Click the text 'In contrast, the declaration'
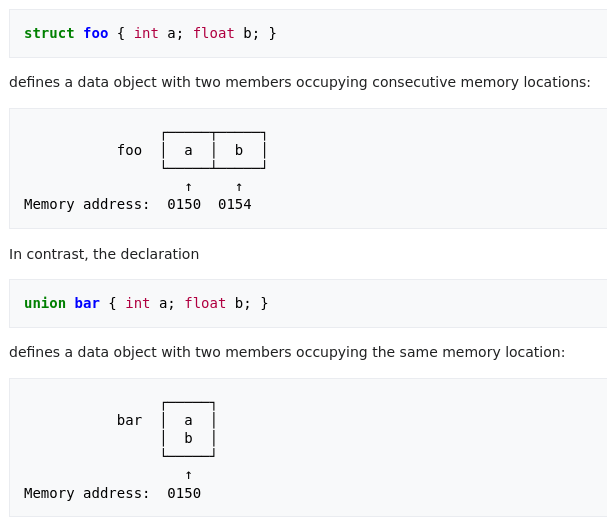 coord(104,254)
